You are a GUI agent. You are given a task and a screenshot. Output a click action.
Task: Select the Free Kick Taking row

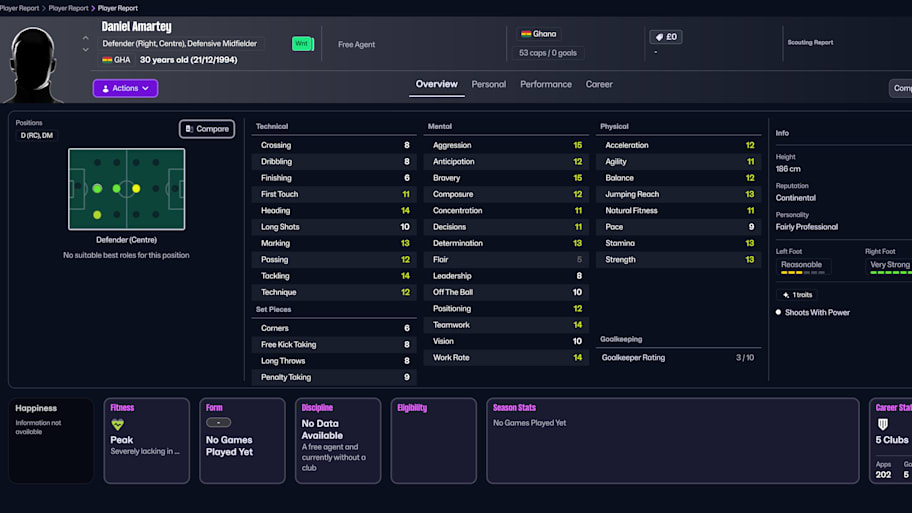click(x=334, y=345)
